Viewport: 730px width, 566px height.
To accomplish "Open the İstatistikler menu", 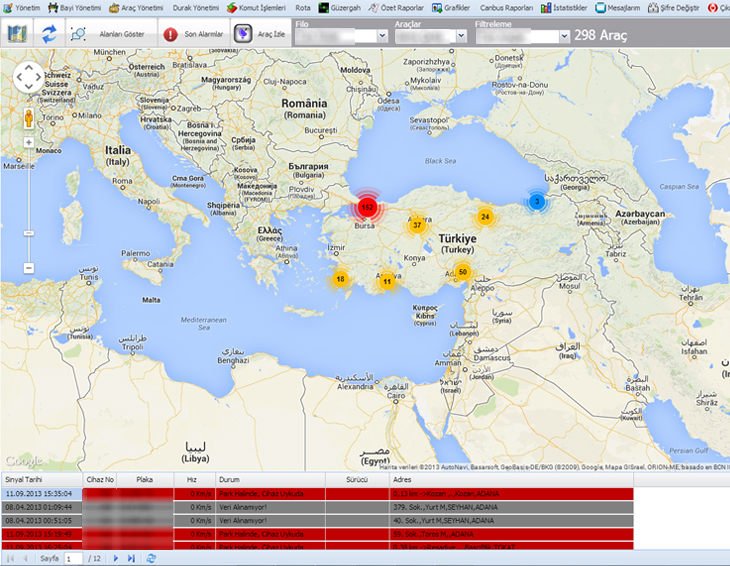I will [564, 7].
